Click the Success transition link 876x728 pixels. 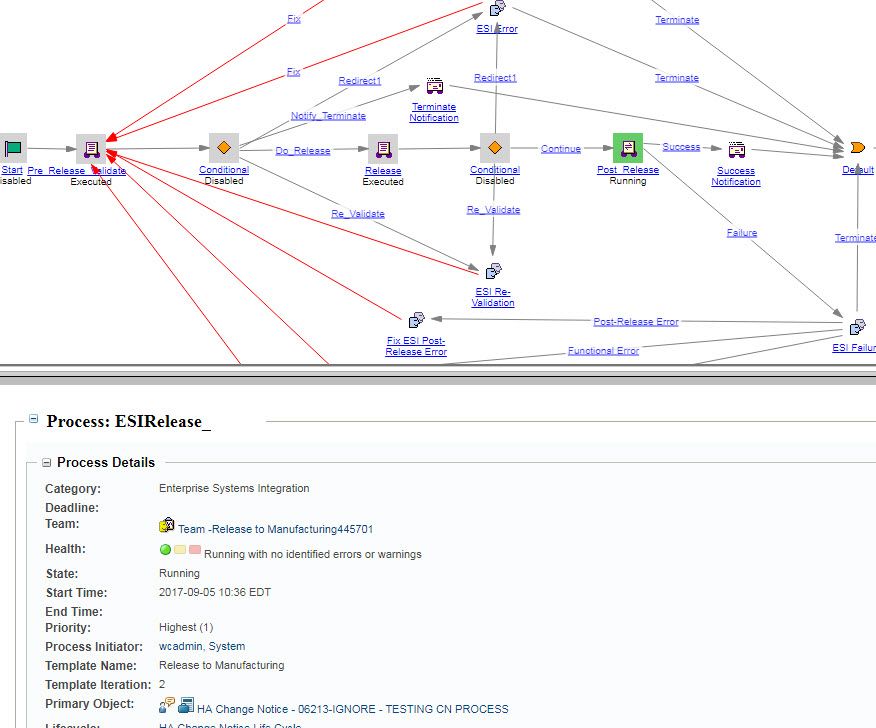pos(681,147)
